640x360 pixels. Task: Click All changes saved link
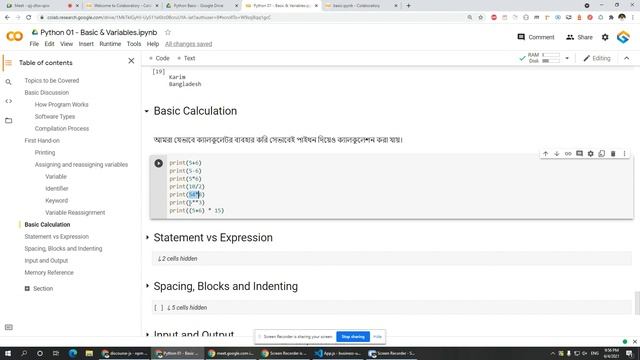click(189, 44)
